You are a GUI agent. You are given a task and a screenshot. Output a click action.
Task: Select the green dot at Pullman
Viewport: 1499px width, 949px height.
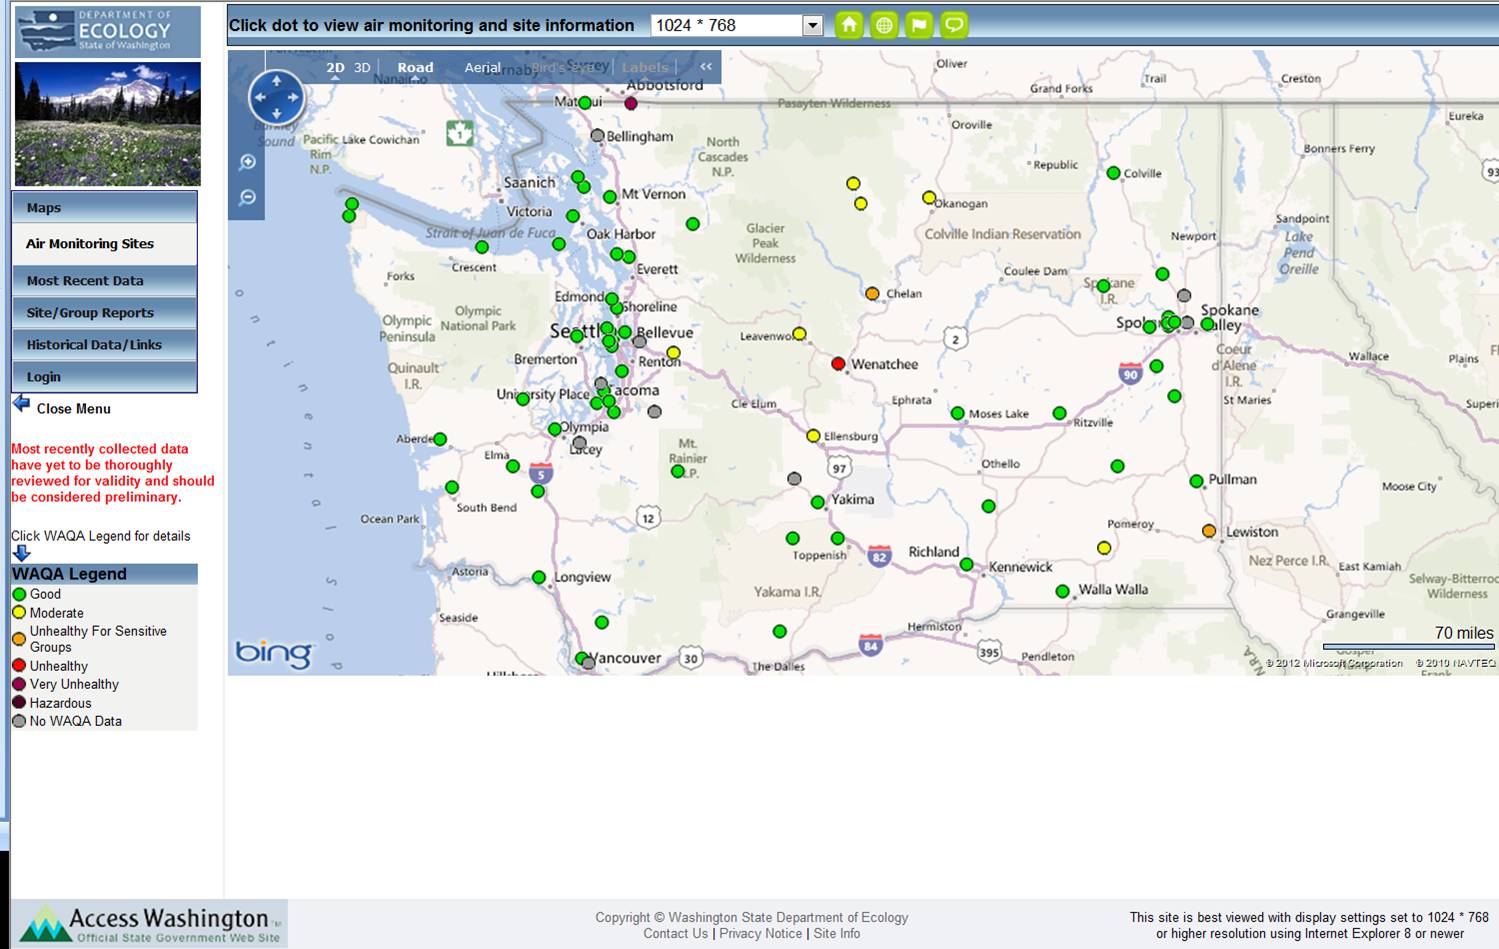[x=1196, y=481]
